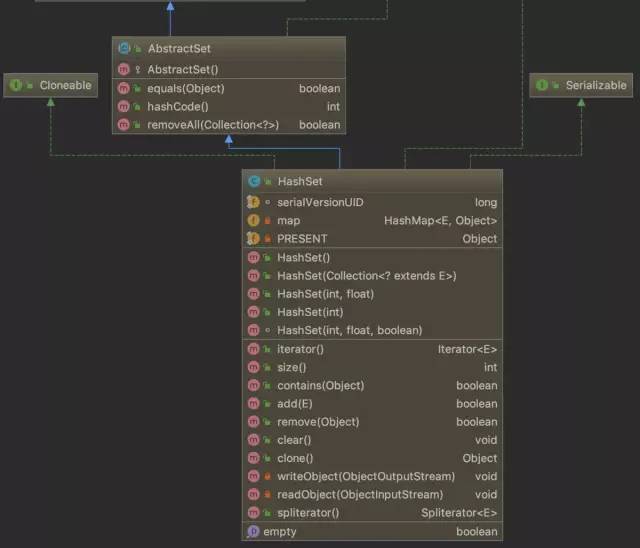Viewport: 640px width, 548px height.
Task: Click property icon beside empty
Action: 253,531
